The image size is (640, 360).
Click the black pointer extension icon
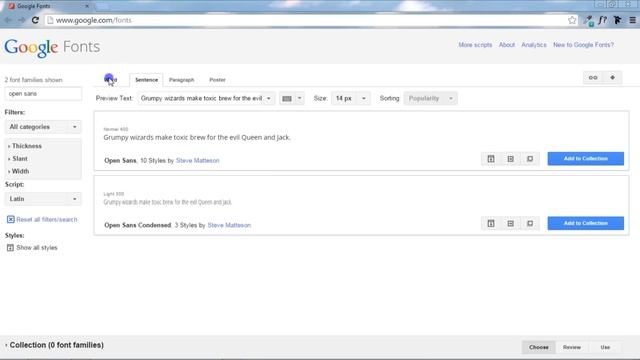617,20
